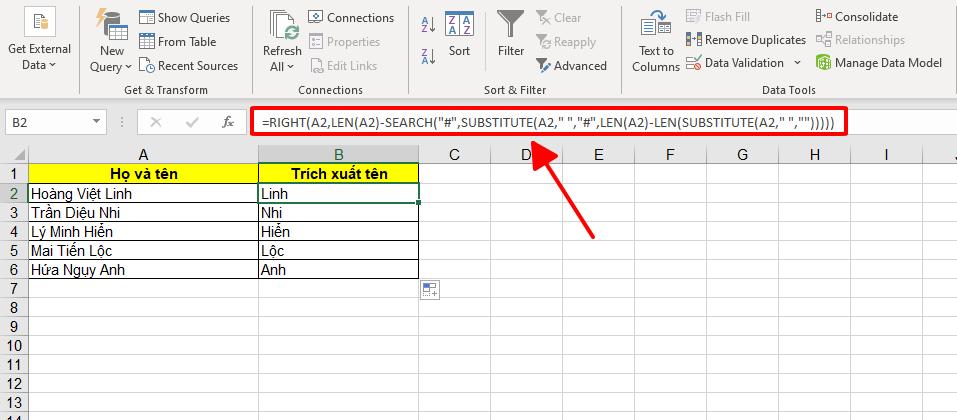Open Manage Data Model
This screenshot has height=420, width=957.
[879, 62]
